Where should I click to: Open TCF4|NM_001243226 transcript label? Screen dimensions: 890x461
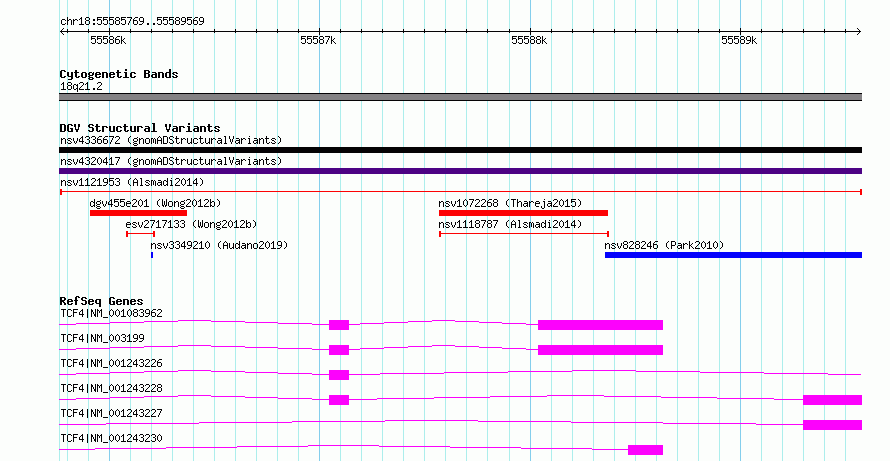(111, 363)
